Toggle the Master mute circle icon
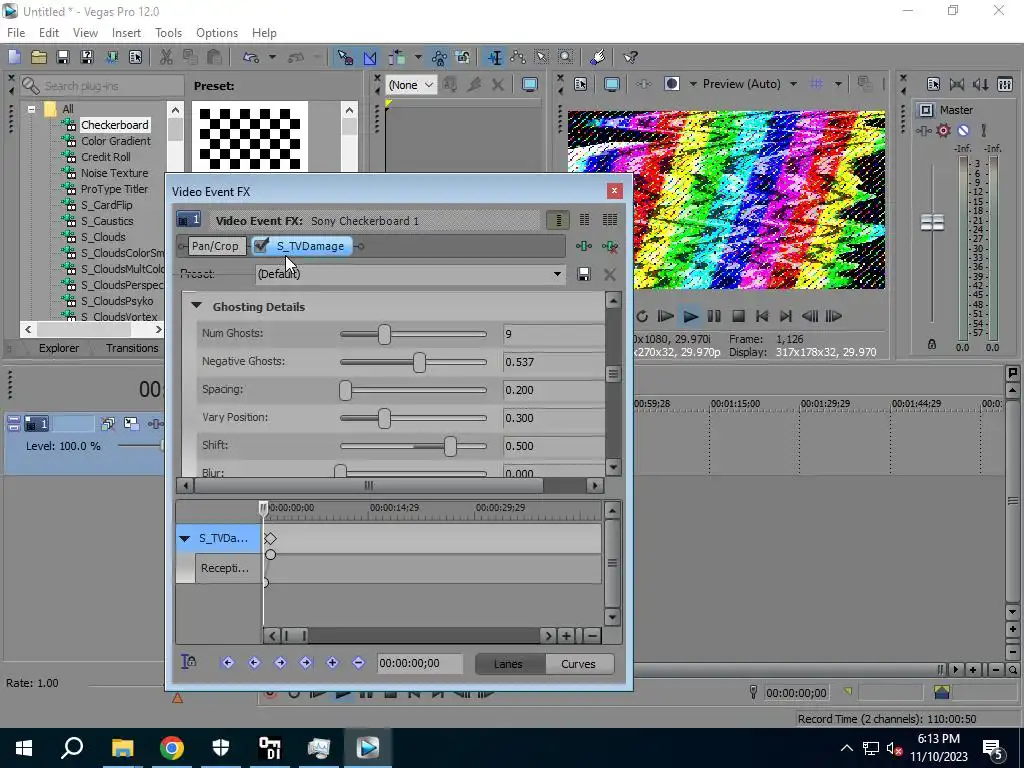 963,131
